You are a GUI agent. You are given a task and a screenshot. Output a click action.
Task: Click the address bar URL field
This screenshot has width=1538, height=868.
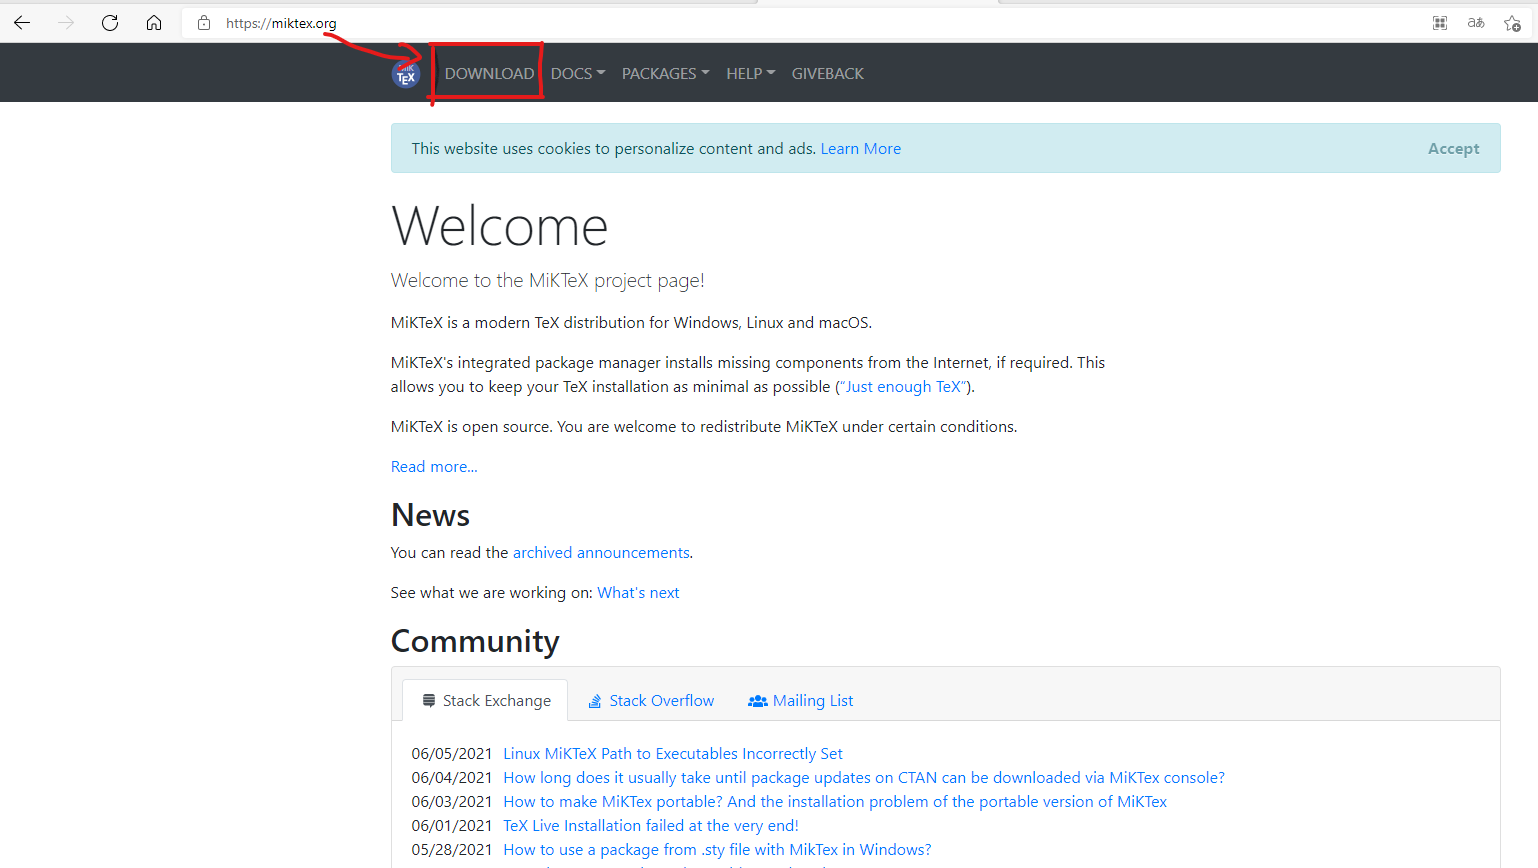800,23
